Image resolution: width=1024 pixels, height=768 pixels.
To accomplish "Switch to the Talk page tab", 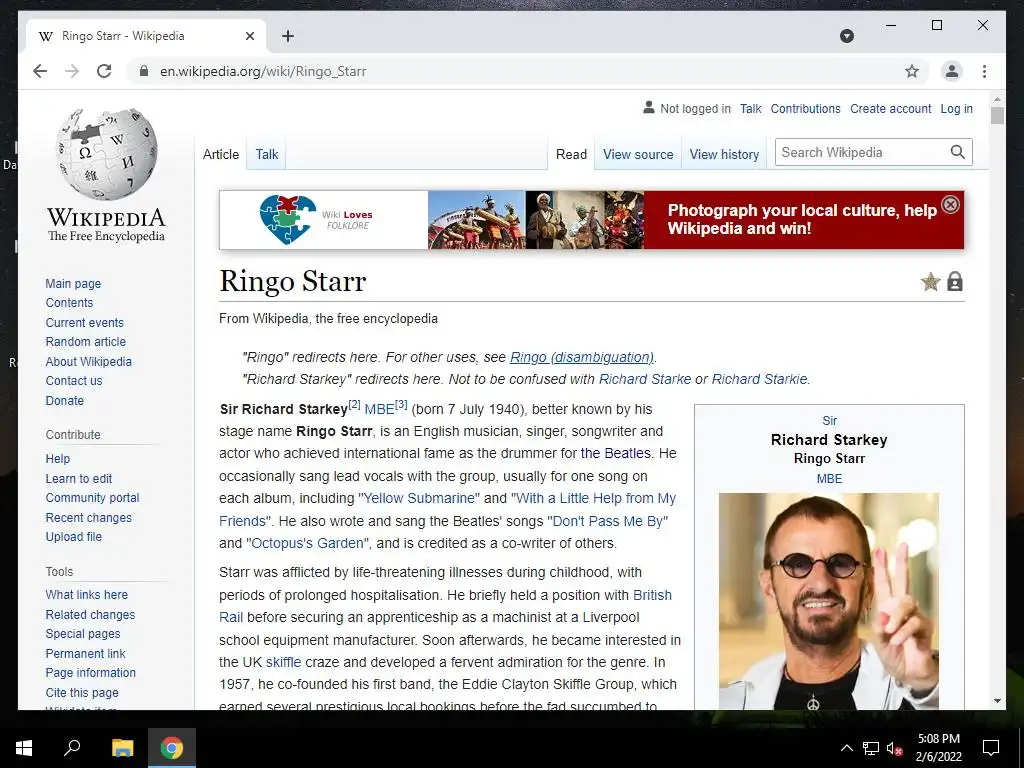I will click(x=266, y=154).
